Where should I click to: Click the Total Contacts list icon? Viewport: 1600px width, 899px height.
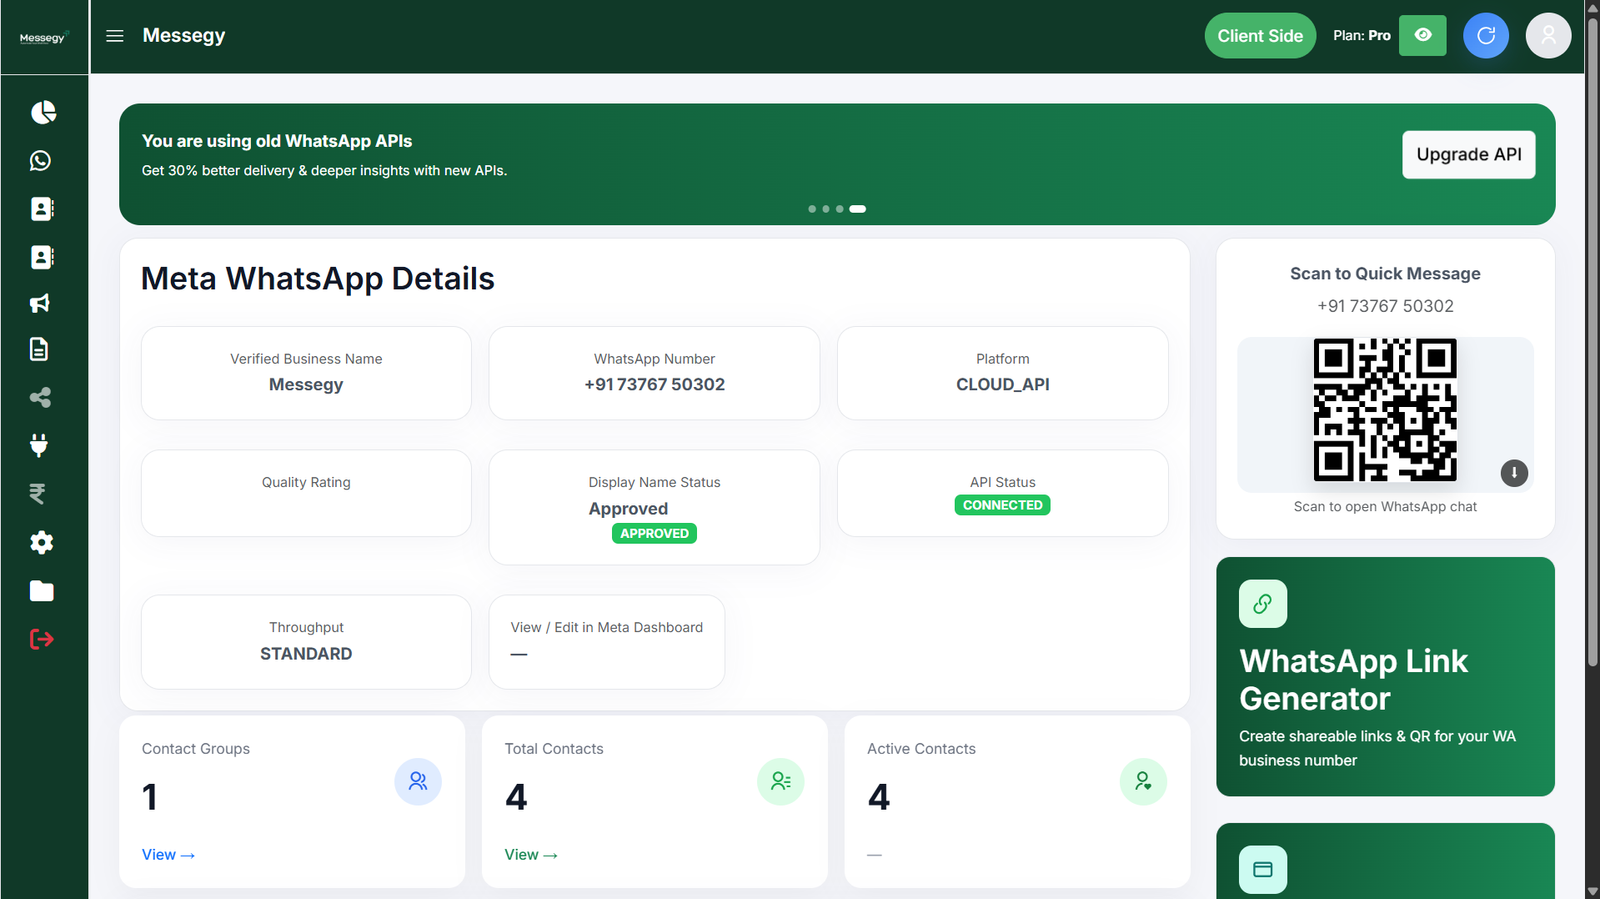point(781,782)
